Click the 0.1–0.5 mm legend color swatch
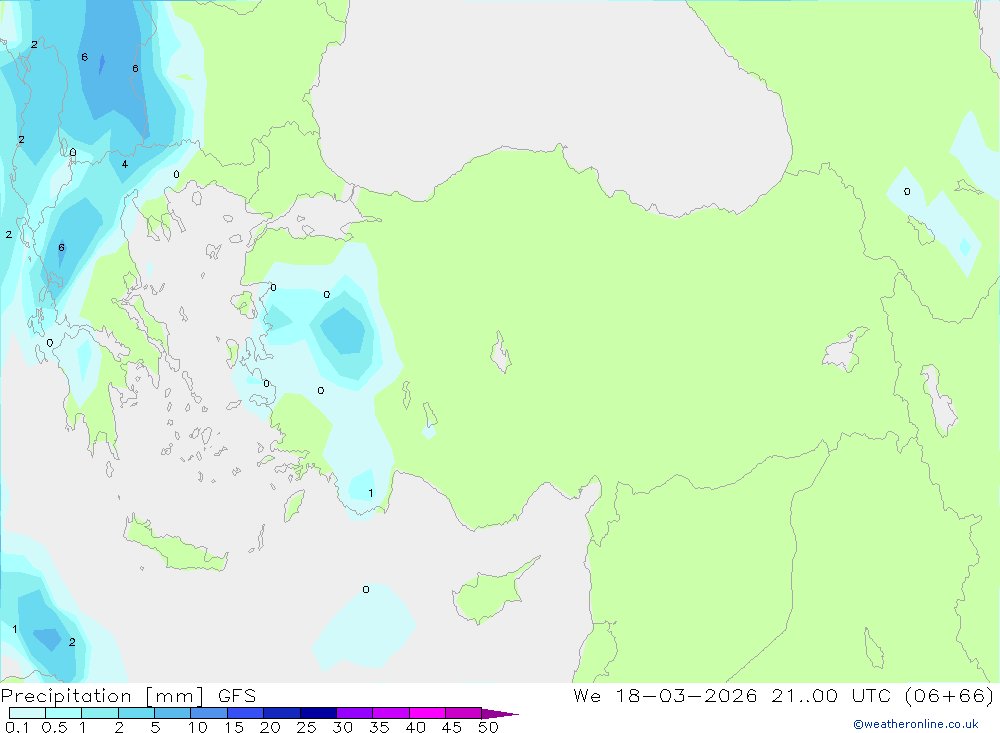The height and width of the screenshot is (733, 1000). 27,713
